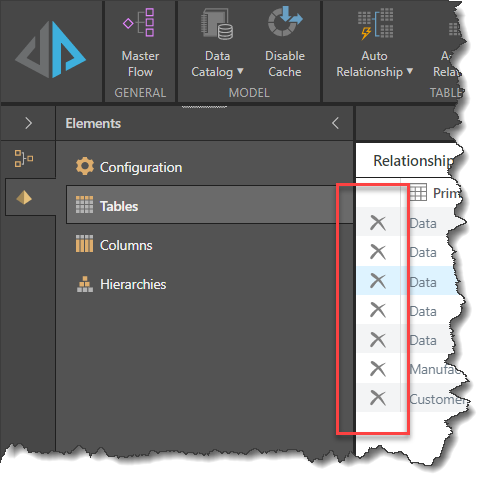Viewport: 491px width, 487px height.
Task: Collapse the Elements panel with left chevron
Action: (x=335, y=123)
